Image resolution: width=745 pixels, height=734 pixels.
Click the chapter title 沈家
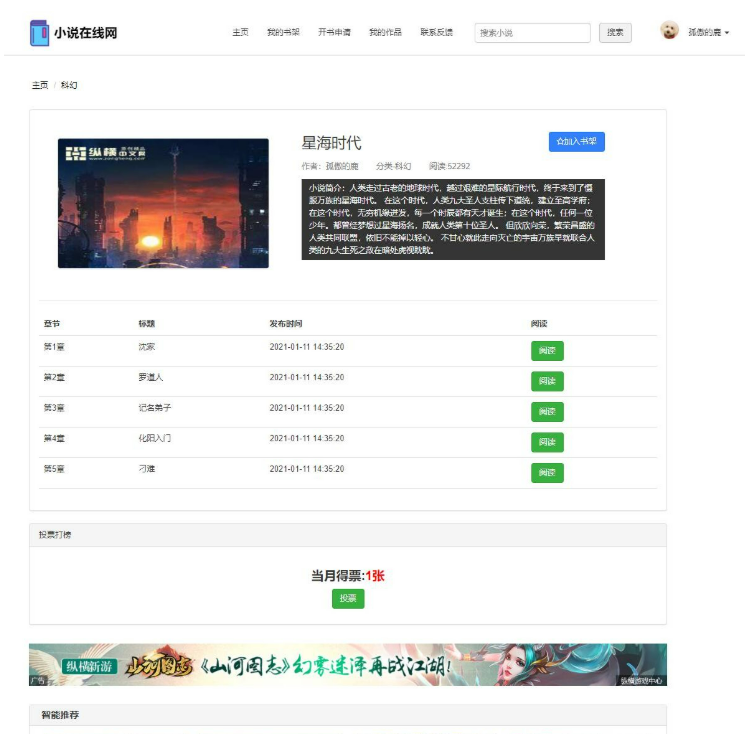[147, 347]
